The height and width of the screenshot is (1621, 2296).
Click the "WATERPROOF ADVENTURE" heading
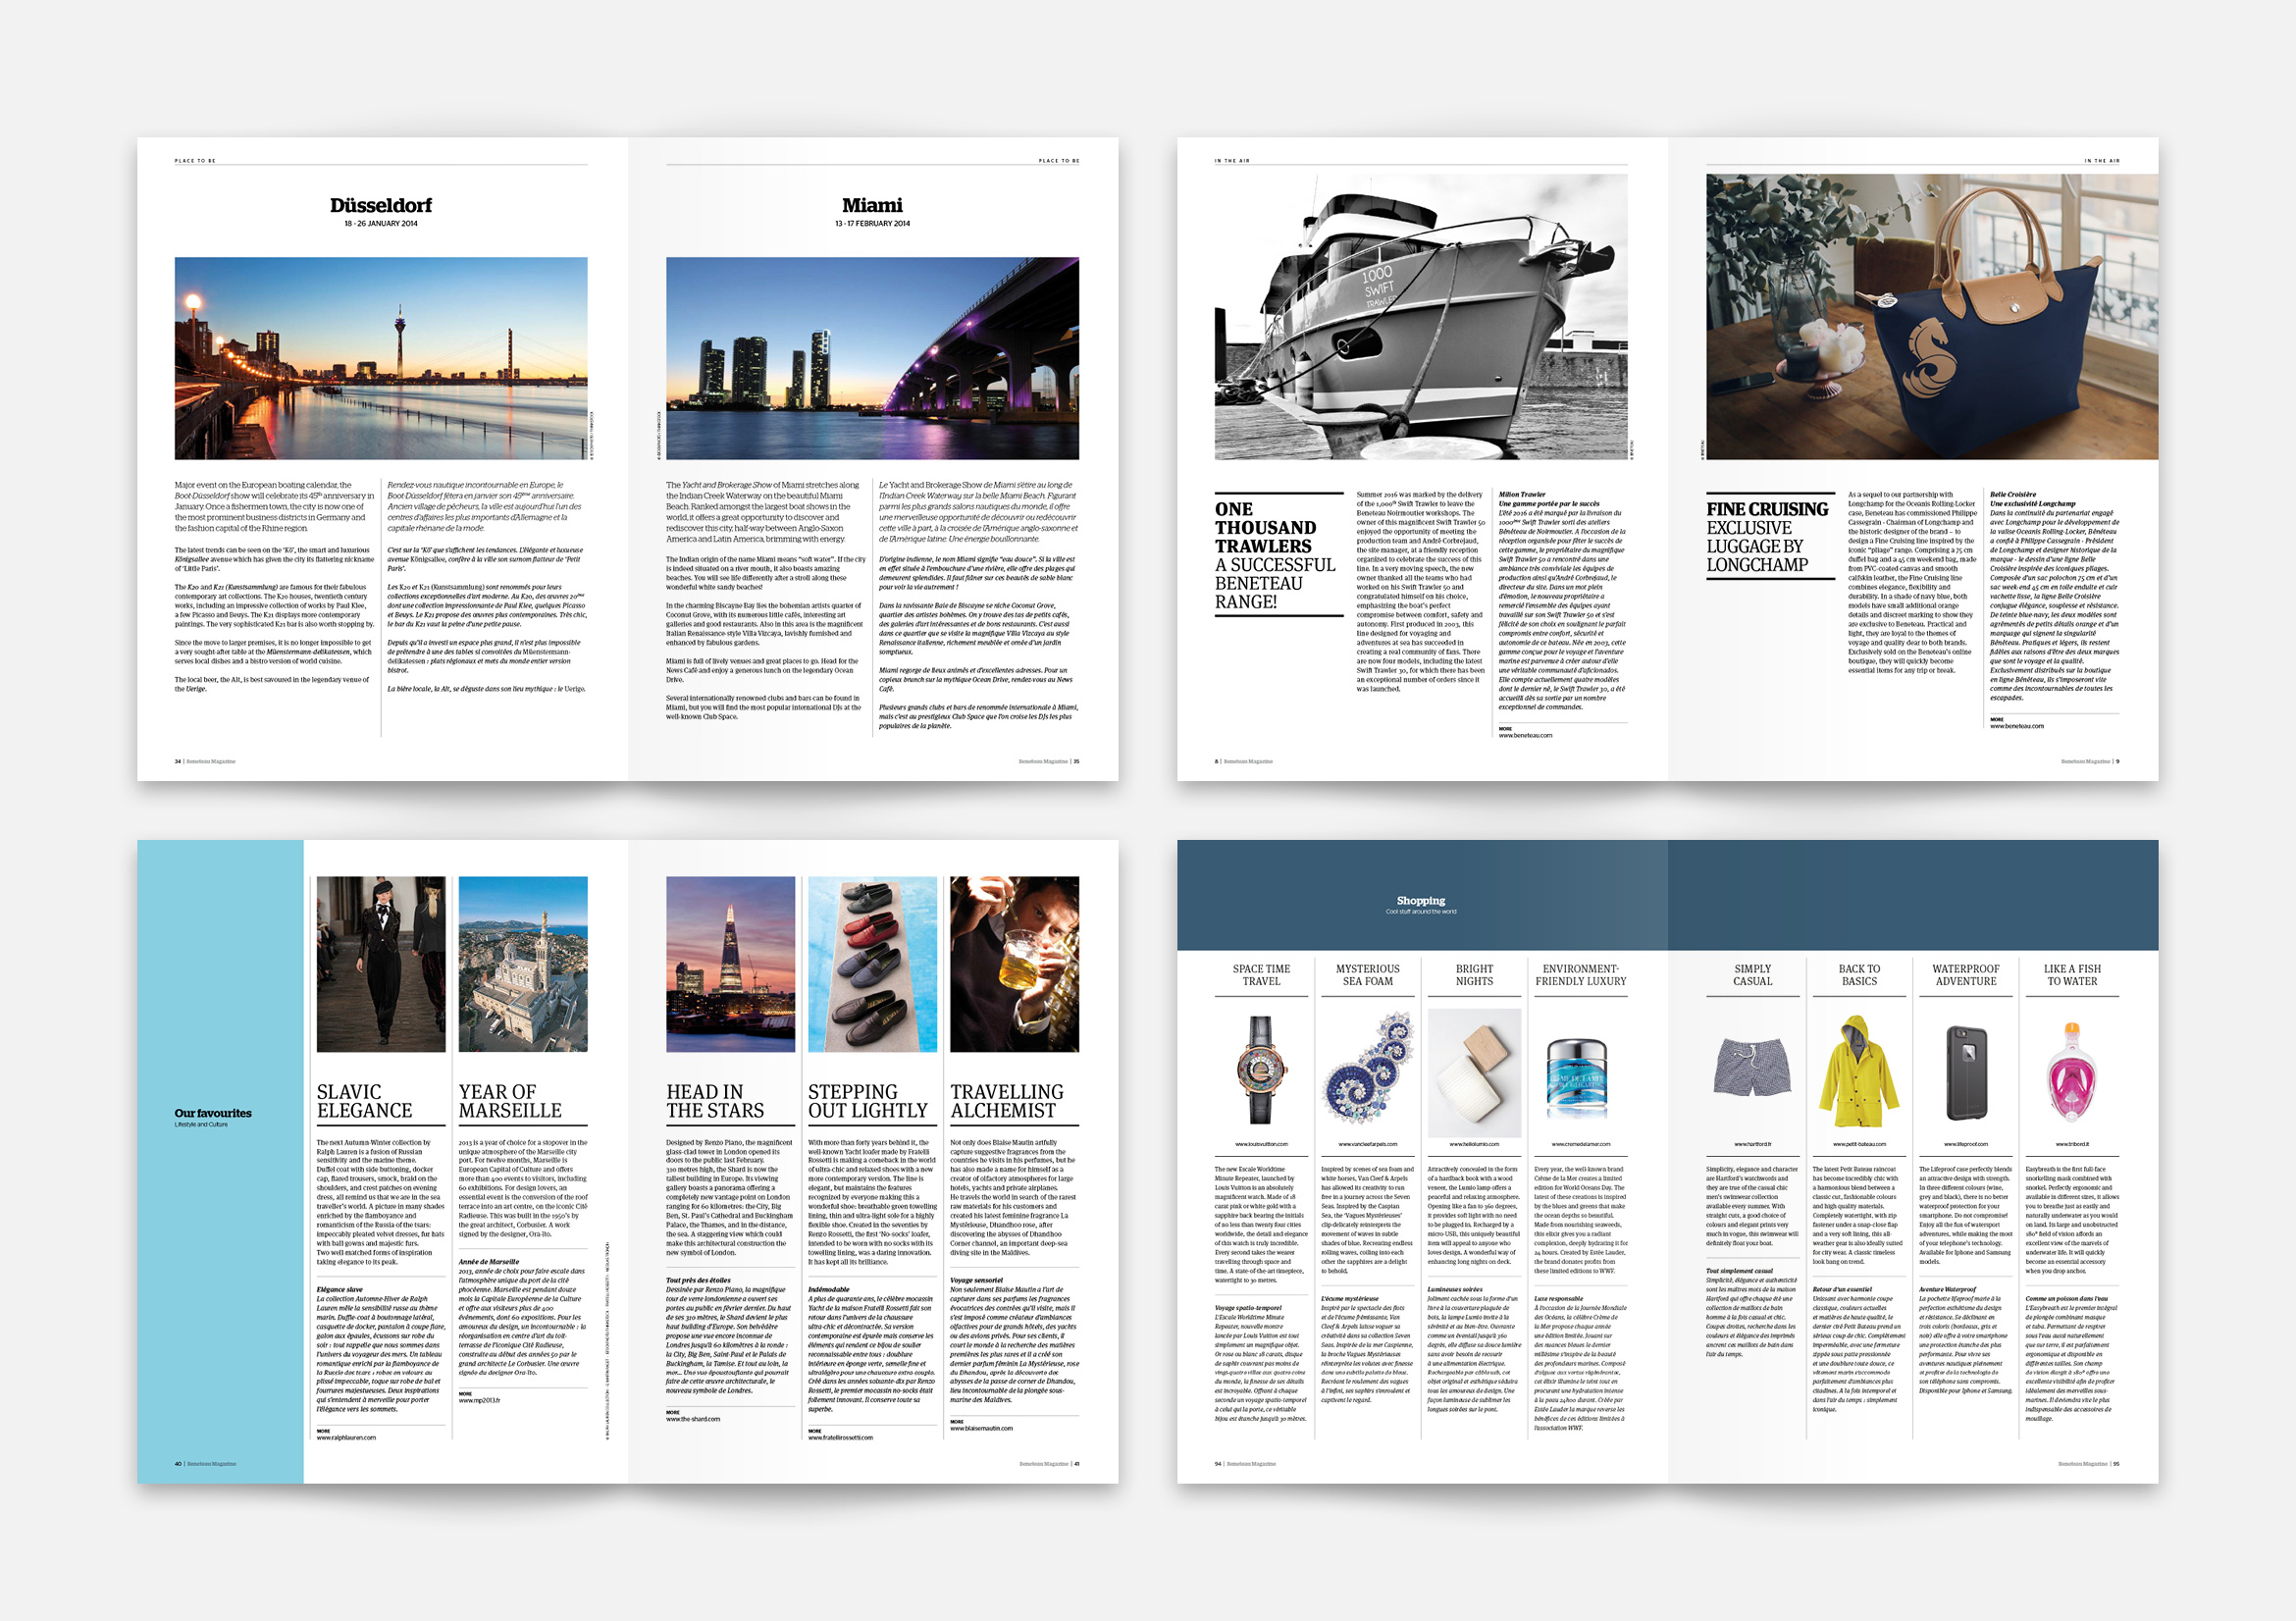click(x=1965, y=975)
